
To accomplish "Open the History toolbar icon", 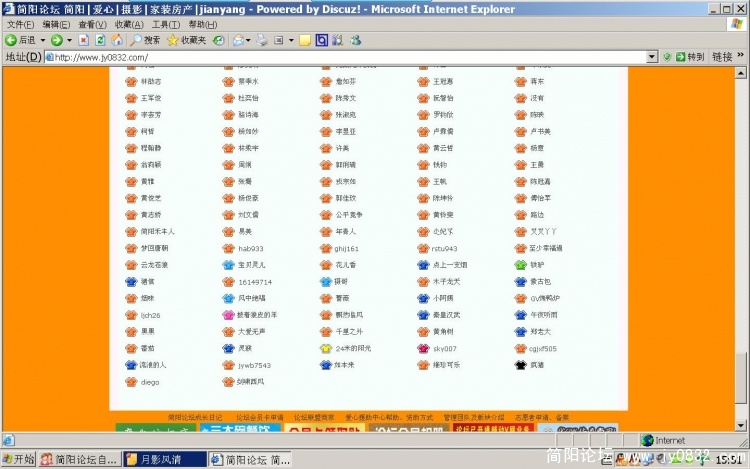I will (x=219, y=40).
